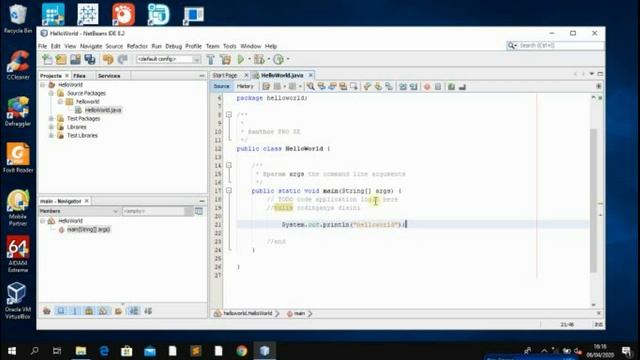
Task: Click the Stop Macro Recording editor icon
Action: click(438, 87)
